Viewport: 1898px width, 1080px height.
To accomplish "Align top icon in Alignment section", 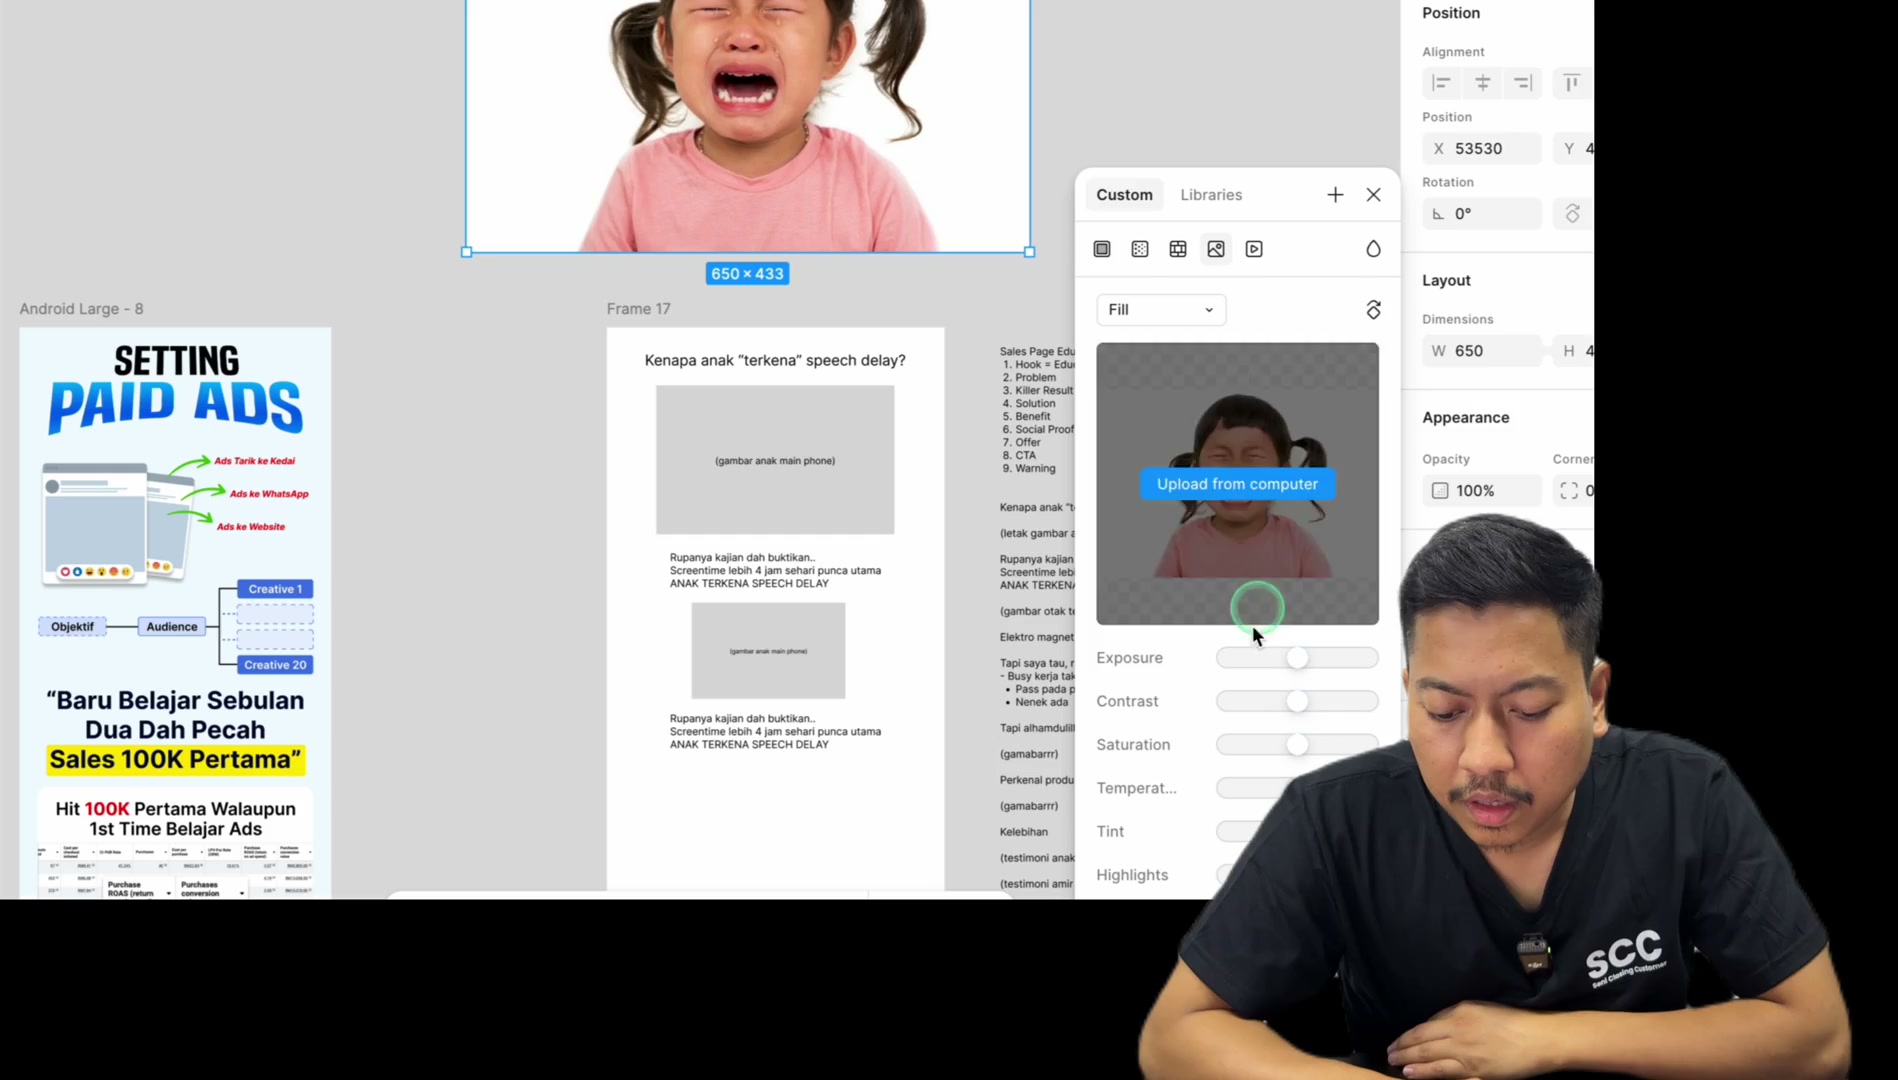I will pyautogui.click(x=1572, y=83).
